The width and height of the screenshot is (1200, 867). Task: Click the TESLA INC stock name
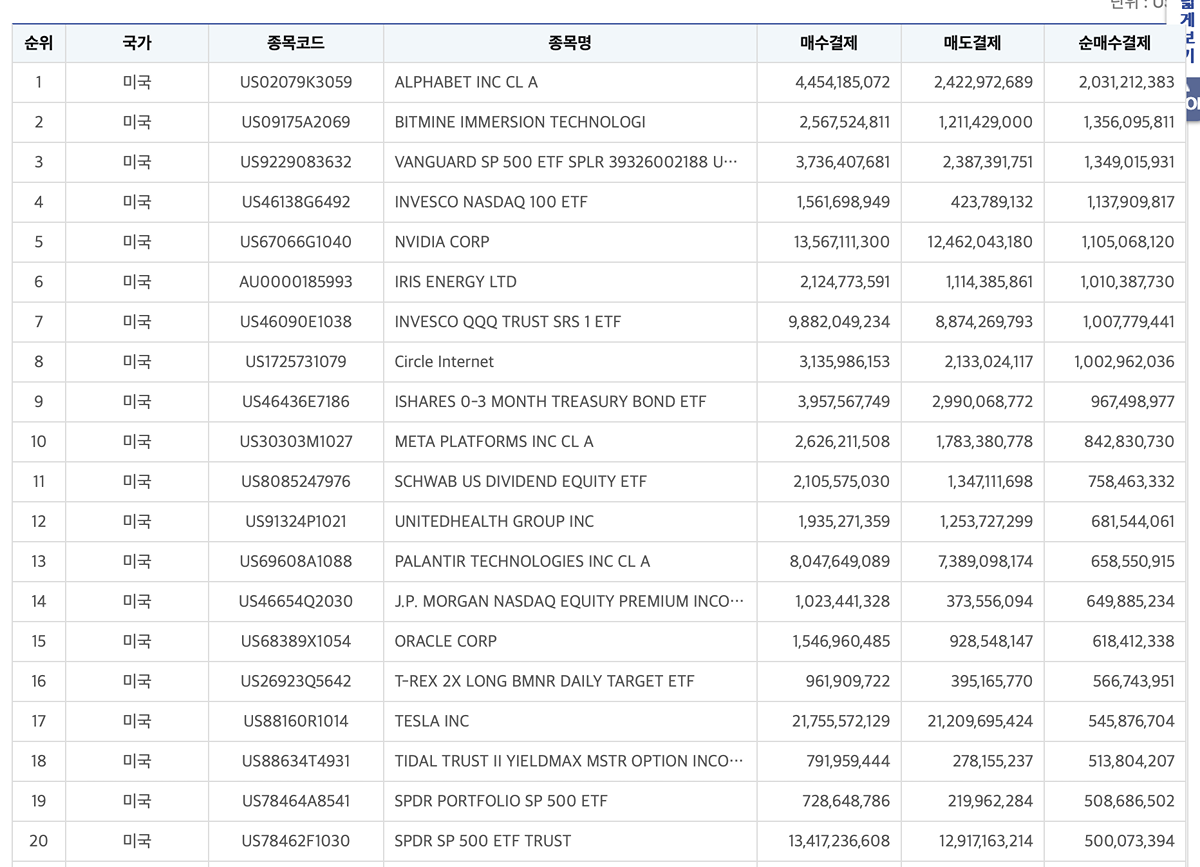coord(432,721)
